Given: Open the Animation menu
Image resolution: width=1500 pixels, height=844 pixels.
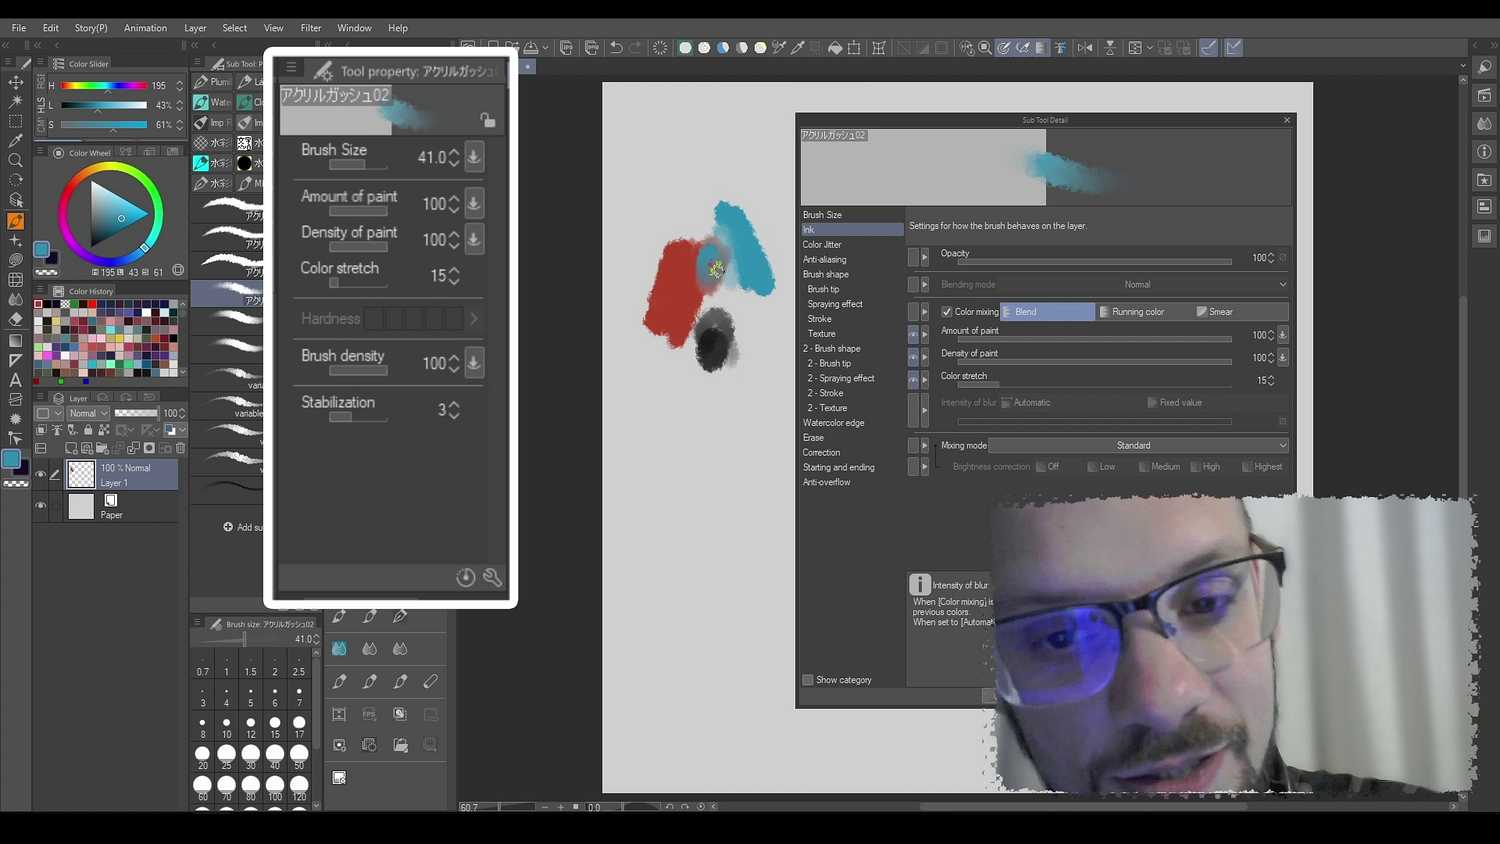Looking at the screenshot, I should coord(145,28).
